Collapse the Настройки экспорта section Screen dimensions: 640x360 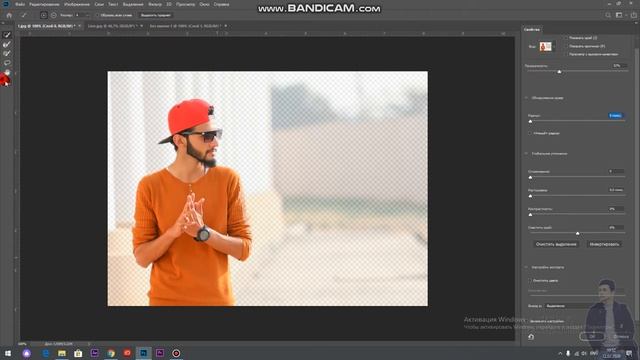click(x=526, y=267)
